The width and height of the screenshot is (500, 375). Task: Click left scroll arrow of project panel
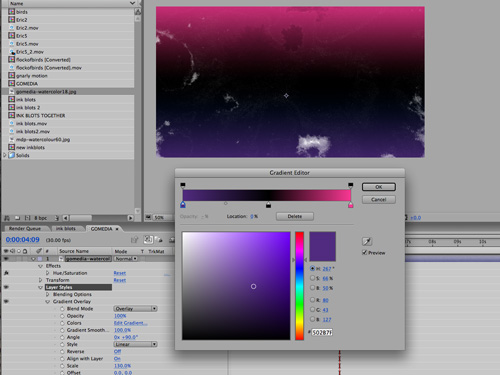coord(66,218)
